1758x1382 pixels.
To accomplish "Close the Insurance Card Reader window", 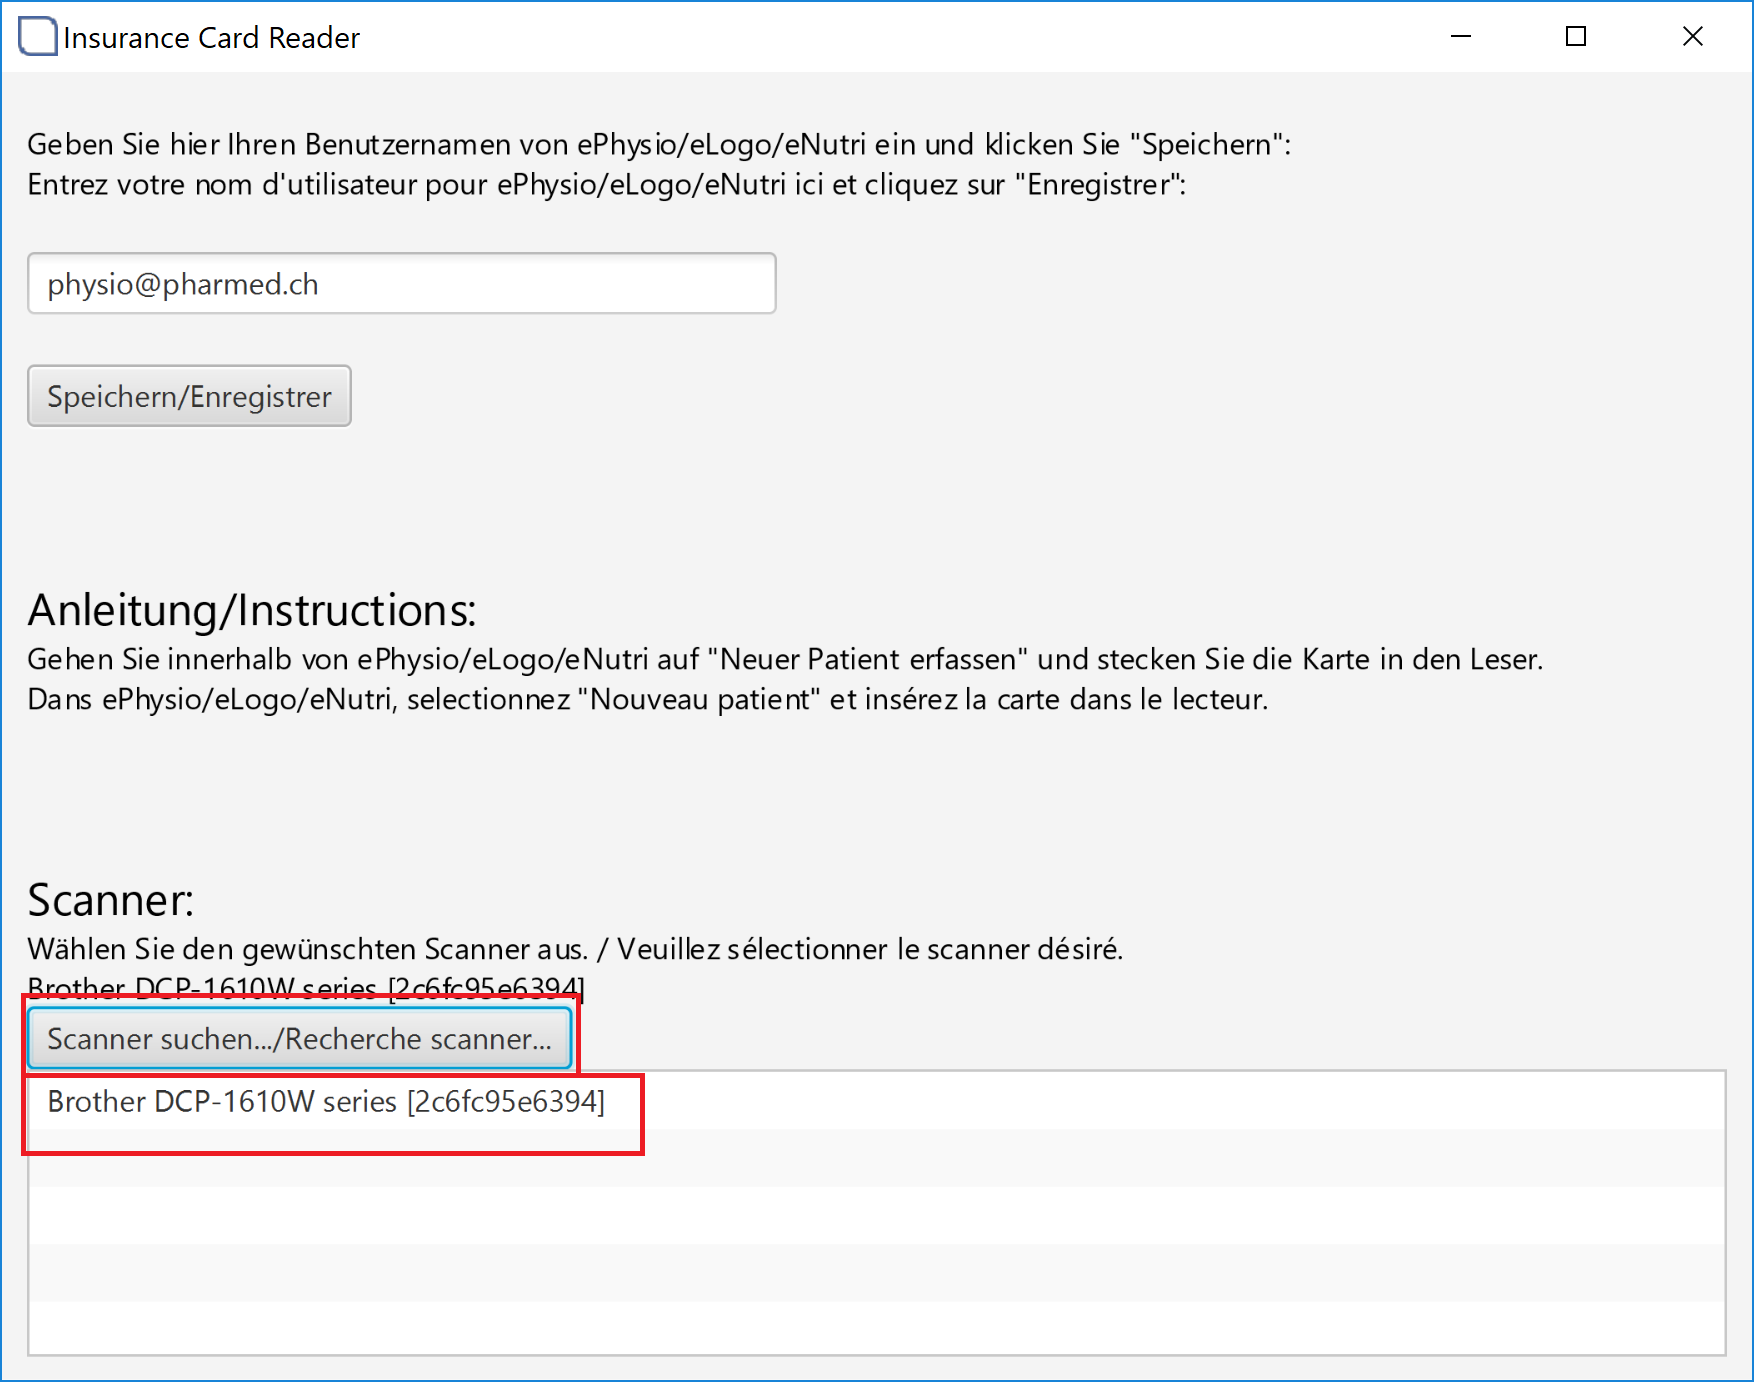I will 1692,37.
